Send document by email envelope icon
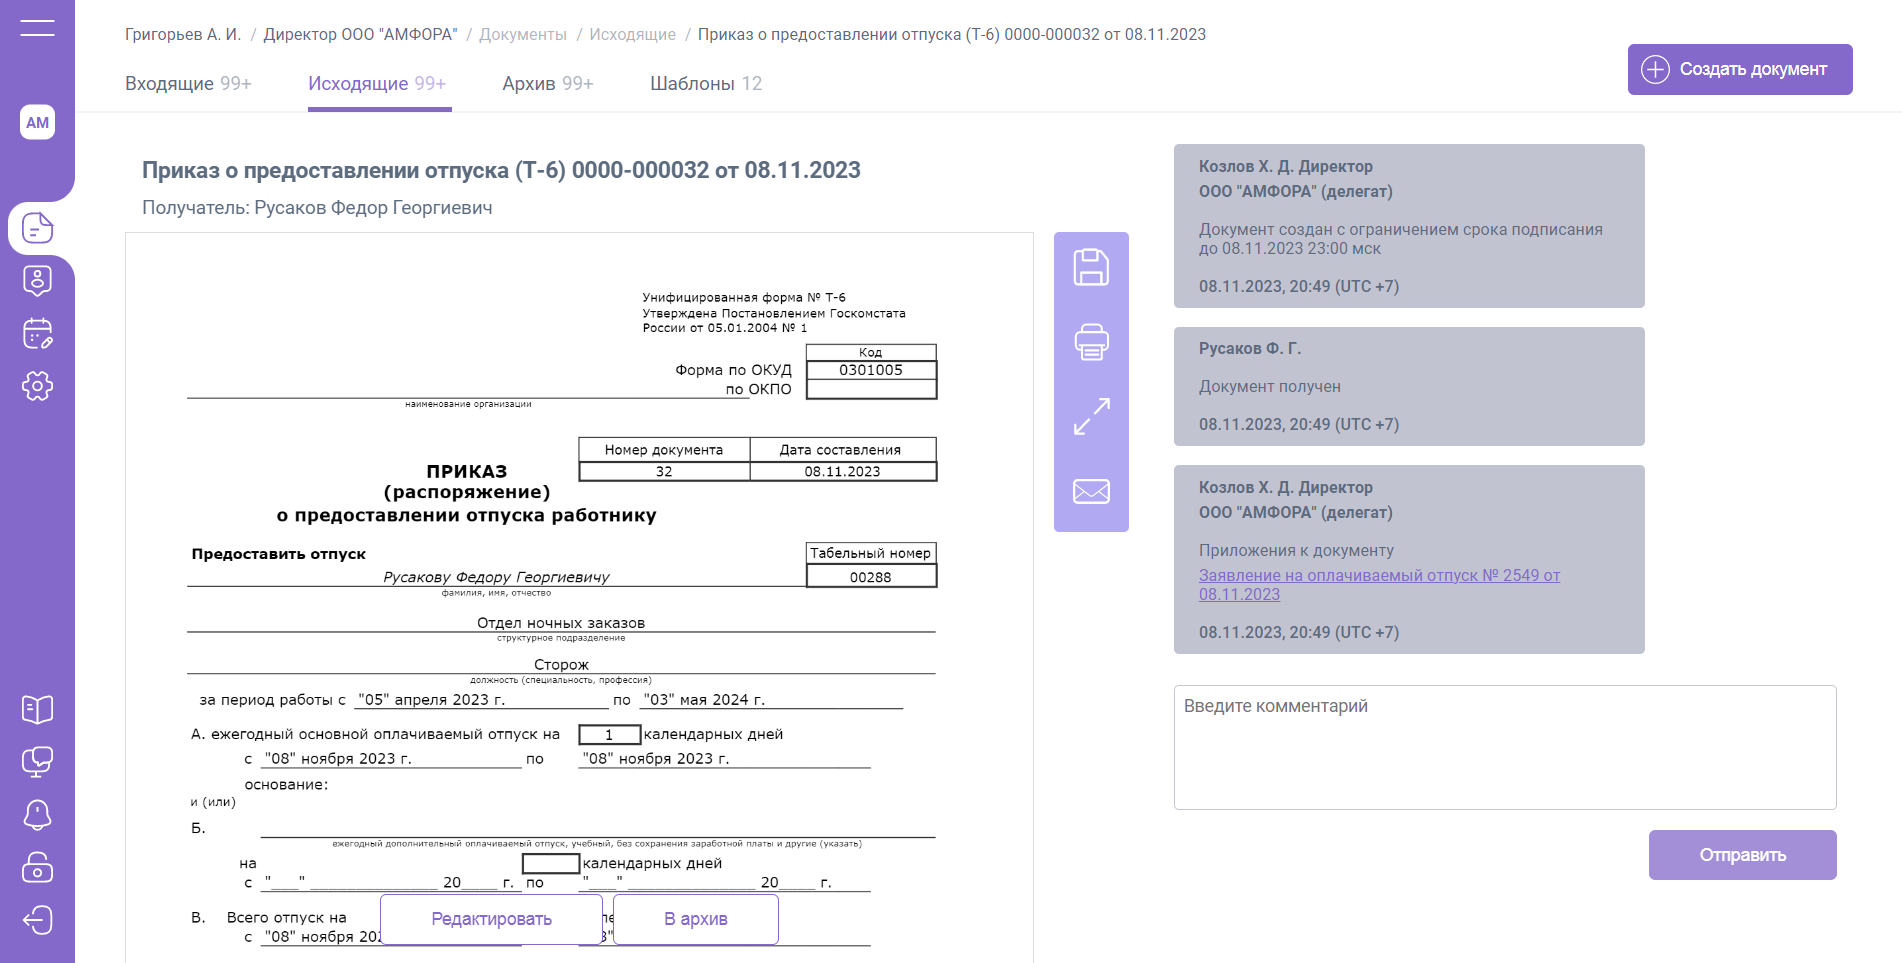Screen dimensions: 1902x963 click(1091, 491)
